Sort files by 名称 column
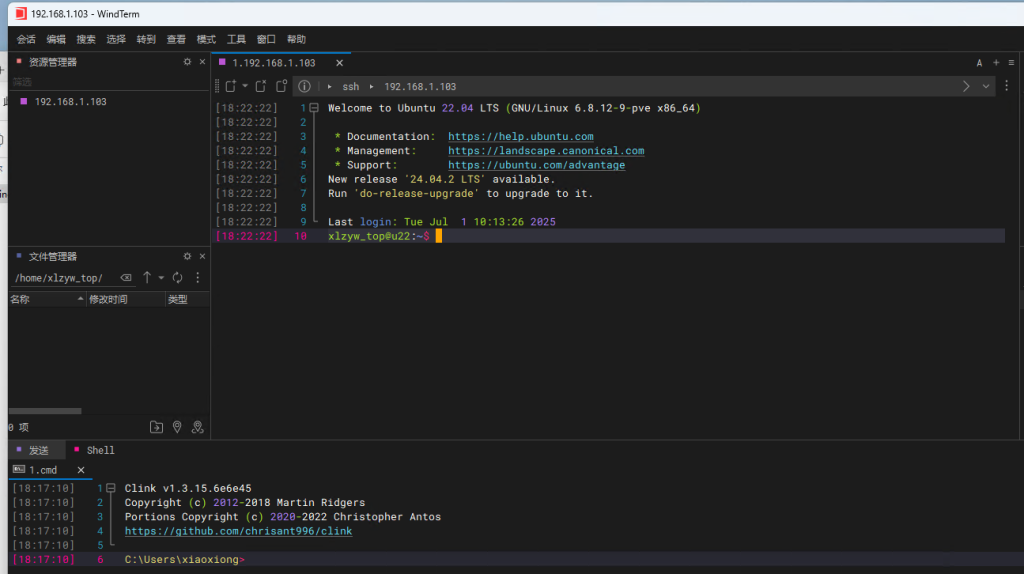The image size is (1024, 574). [x=47, y=299]
